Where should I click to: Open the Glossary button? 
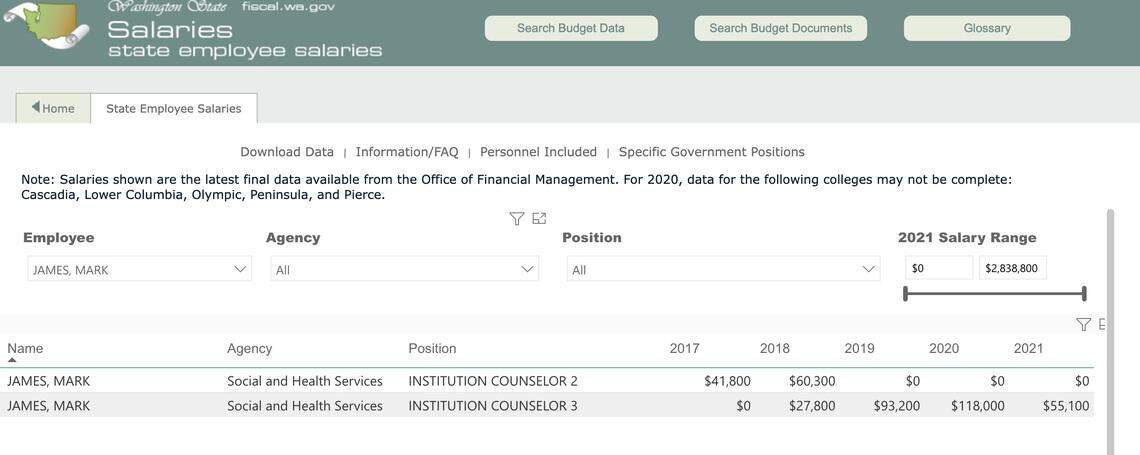pyautogui.click(x=987, y=28)
